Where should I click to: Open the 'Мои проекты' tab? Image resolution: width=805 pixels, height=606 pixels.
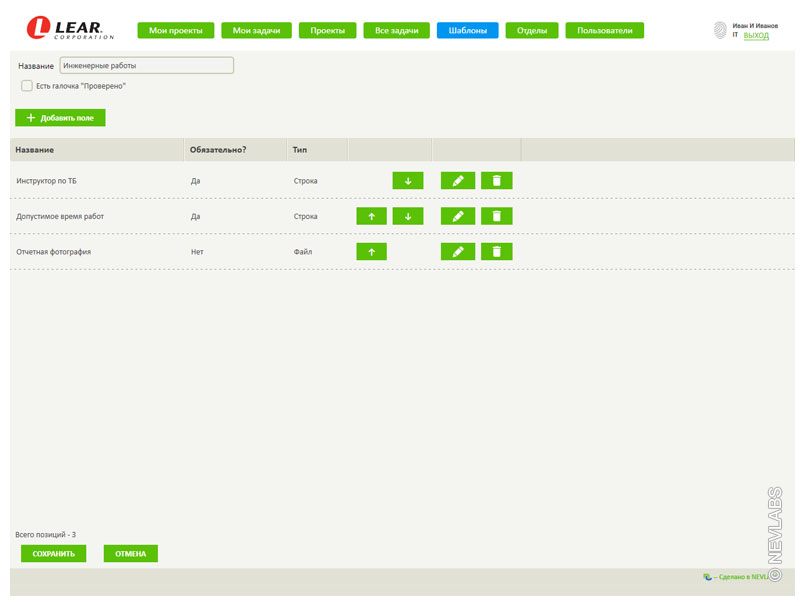tap(175, 31)
